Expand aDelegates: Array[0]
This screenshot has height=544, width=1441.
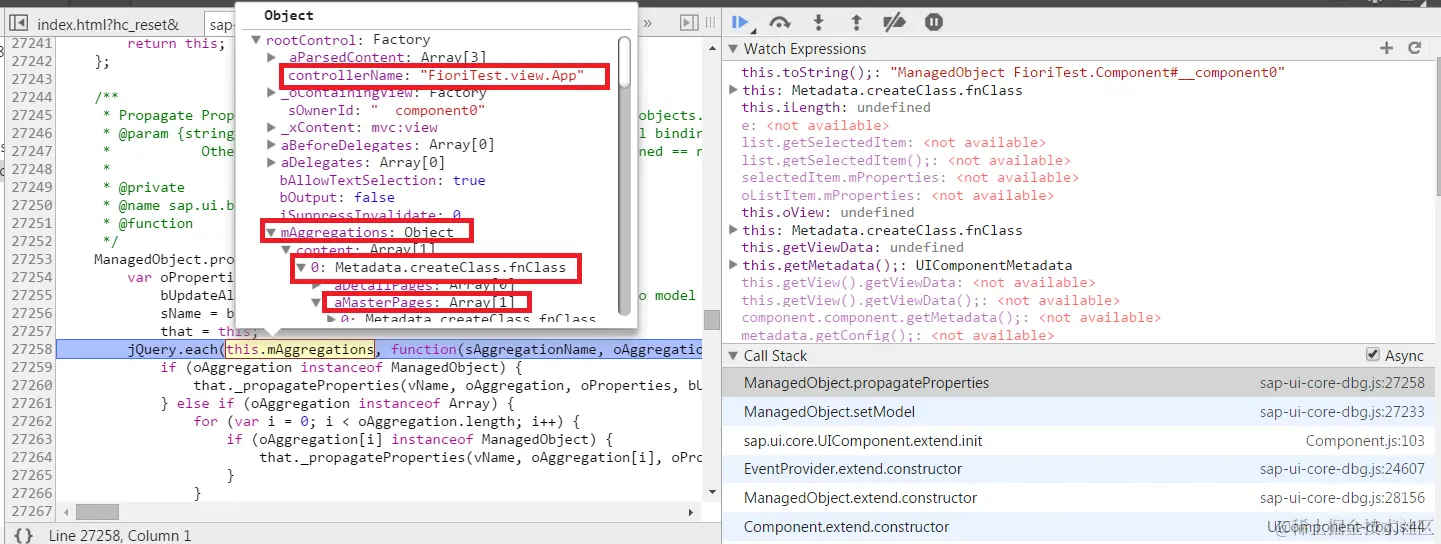point(272,163)
